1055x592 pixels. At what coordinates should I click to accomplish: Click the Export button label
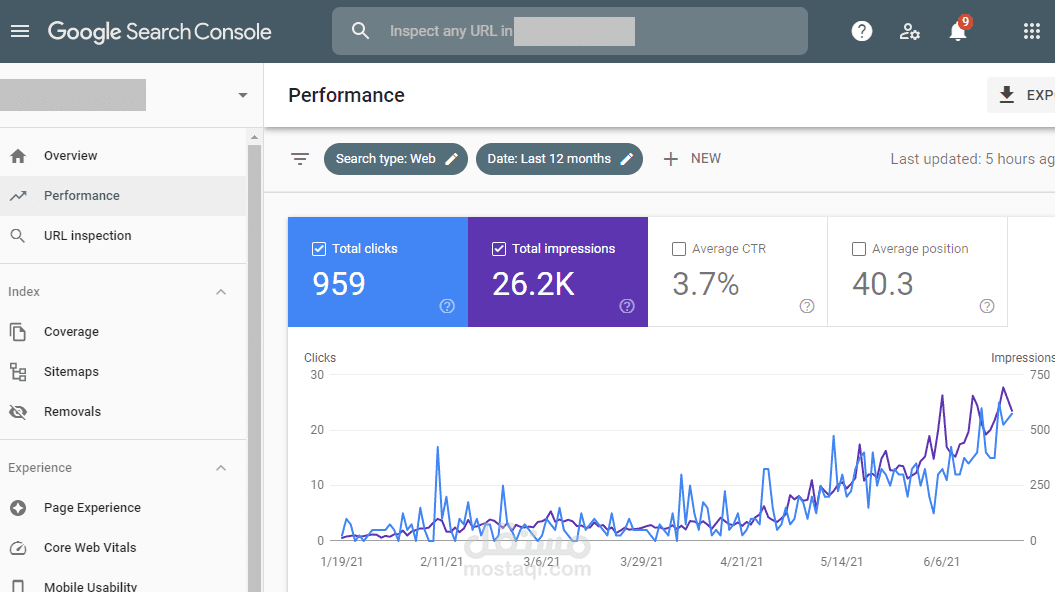click(1040, 96)
